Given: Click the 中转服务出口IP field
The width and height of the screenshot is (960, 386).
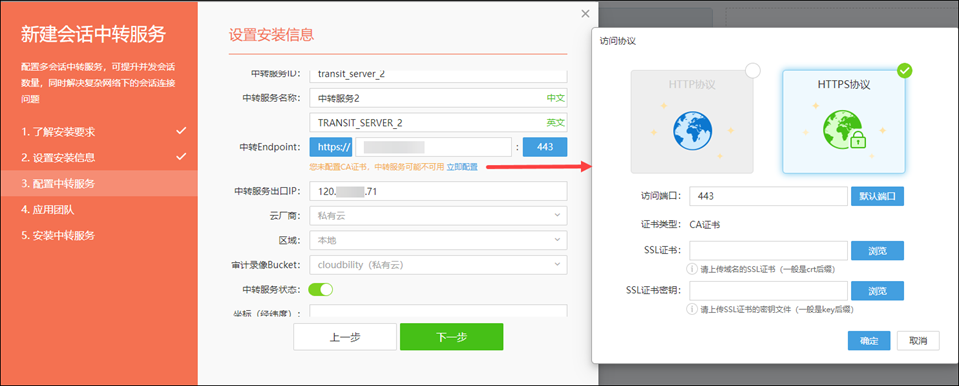Looking at the screenshot, I should (438, 191).
